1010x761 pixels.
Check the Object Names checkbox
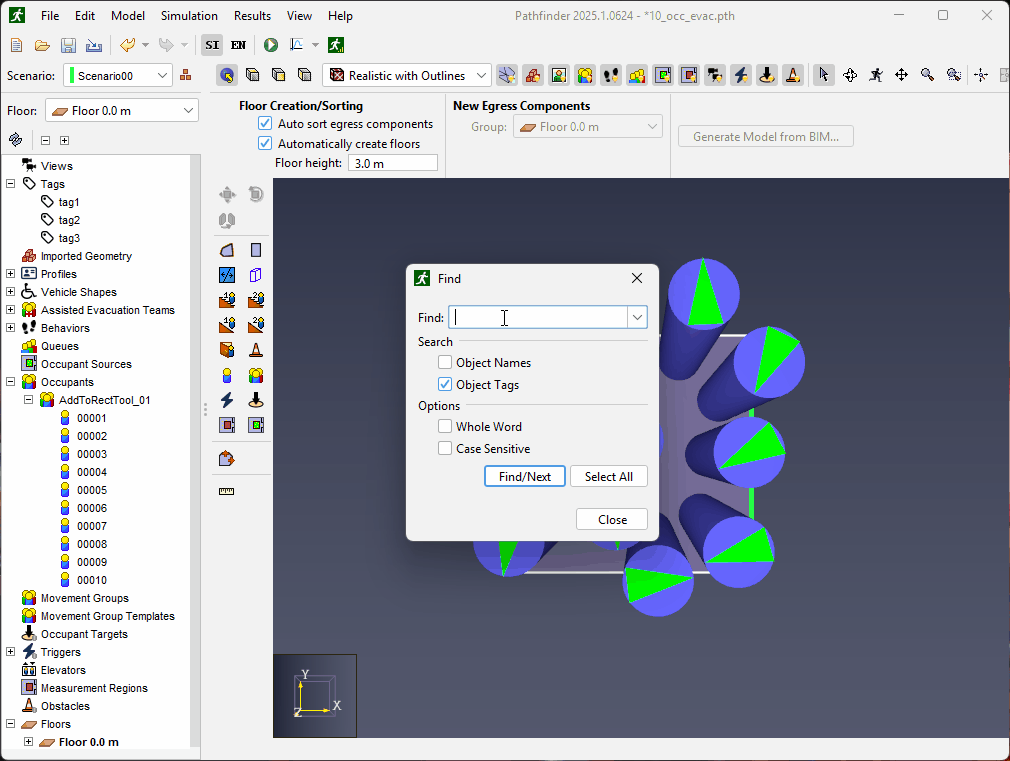tap(444, 362)
